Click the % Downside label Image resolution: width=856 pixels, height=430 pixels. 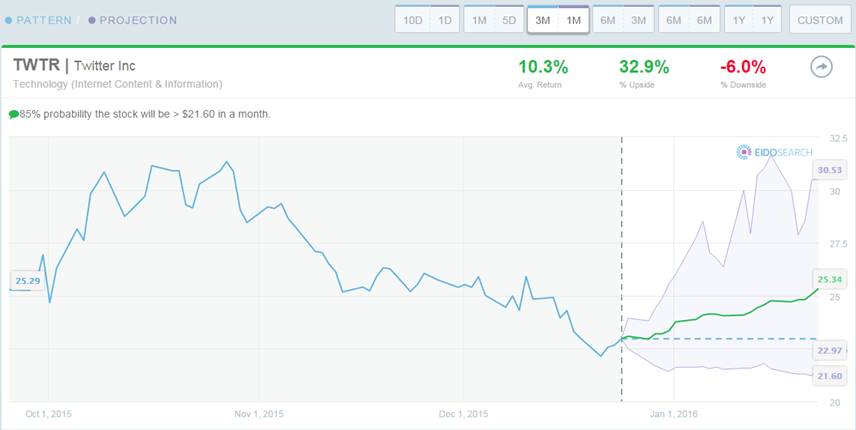[743, 86]
